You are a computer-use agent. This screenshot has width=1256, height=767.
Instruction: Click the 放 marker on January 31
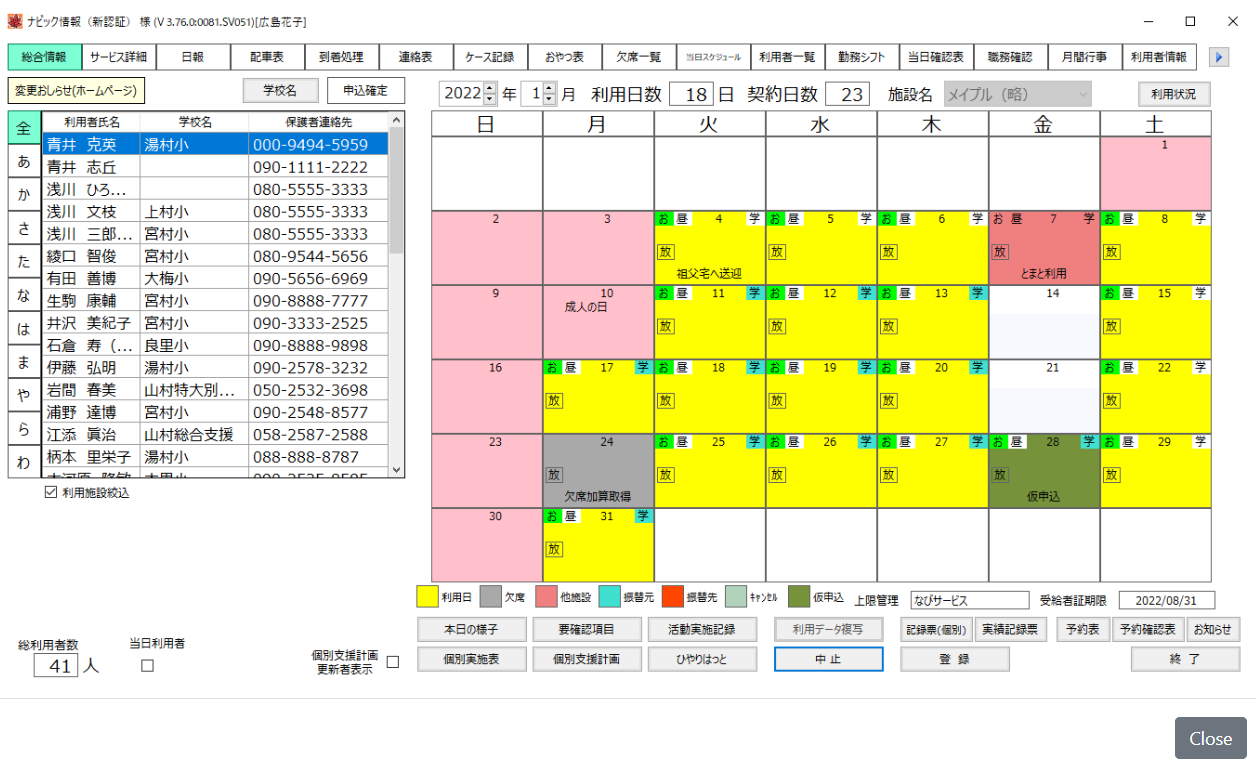(553, 549)
